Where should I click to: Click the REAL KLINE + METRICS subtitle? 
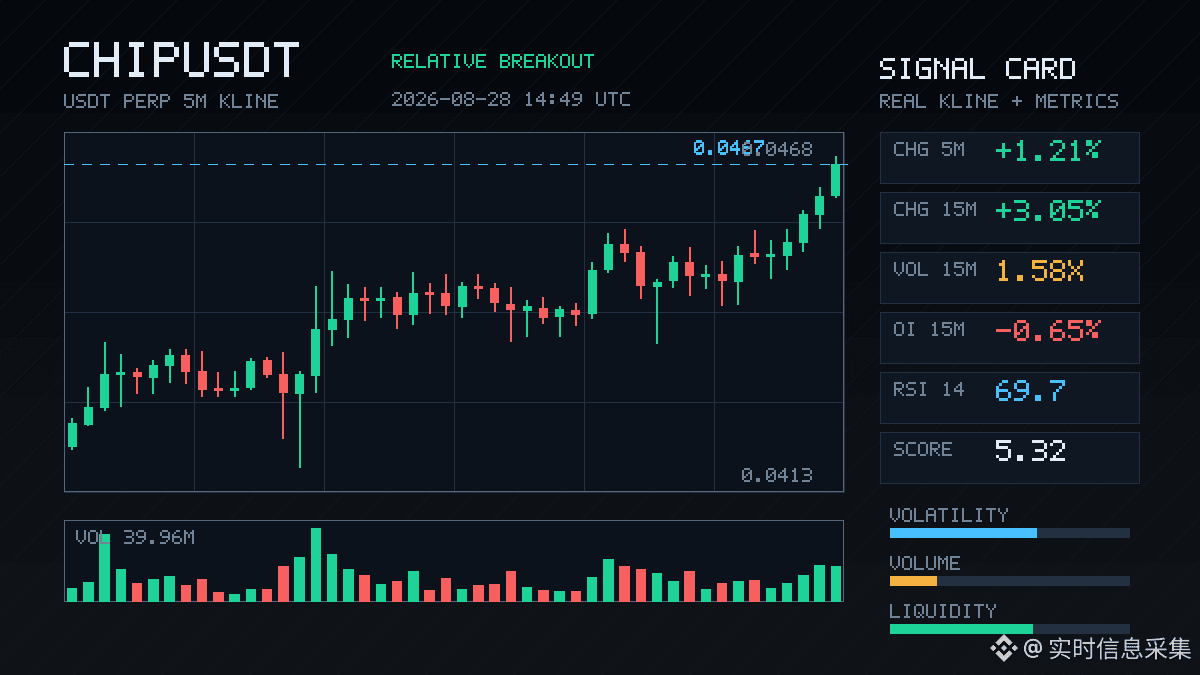coord(999,101)
